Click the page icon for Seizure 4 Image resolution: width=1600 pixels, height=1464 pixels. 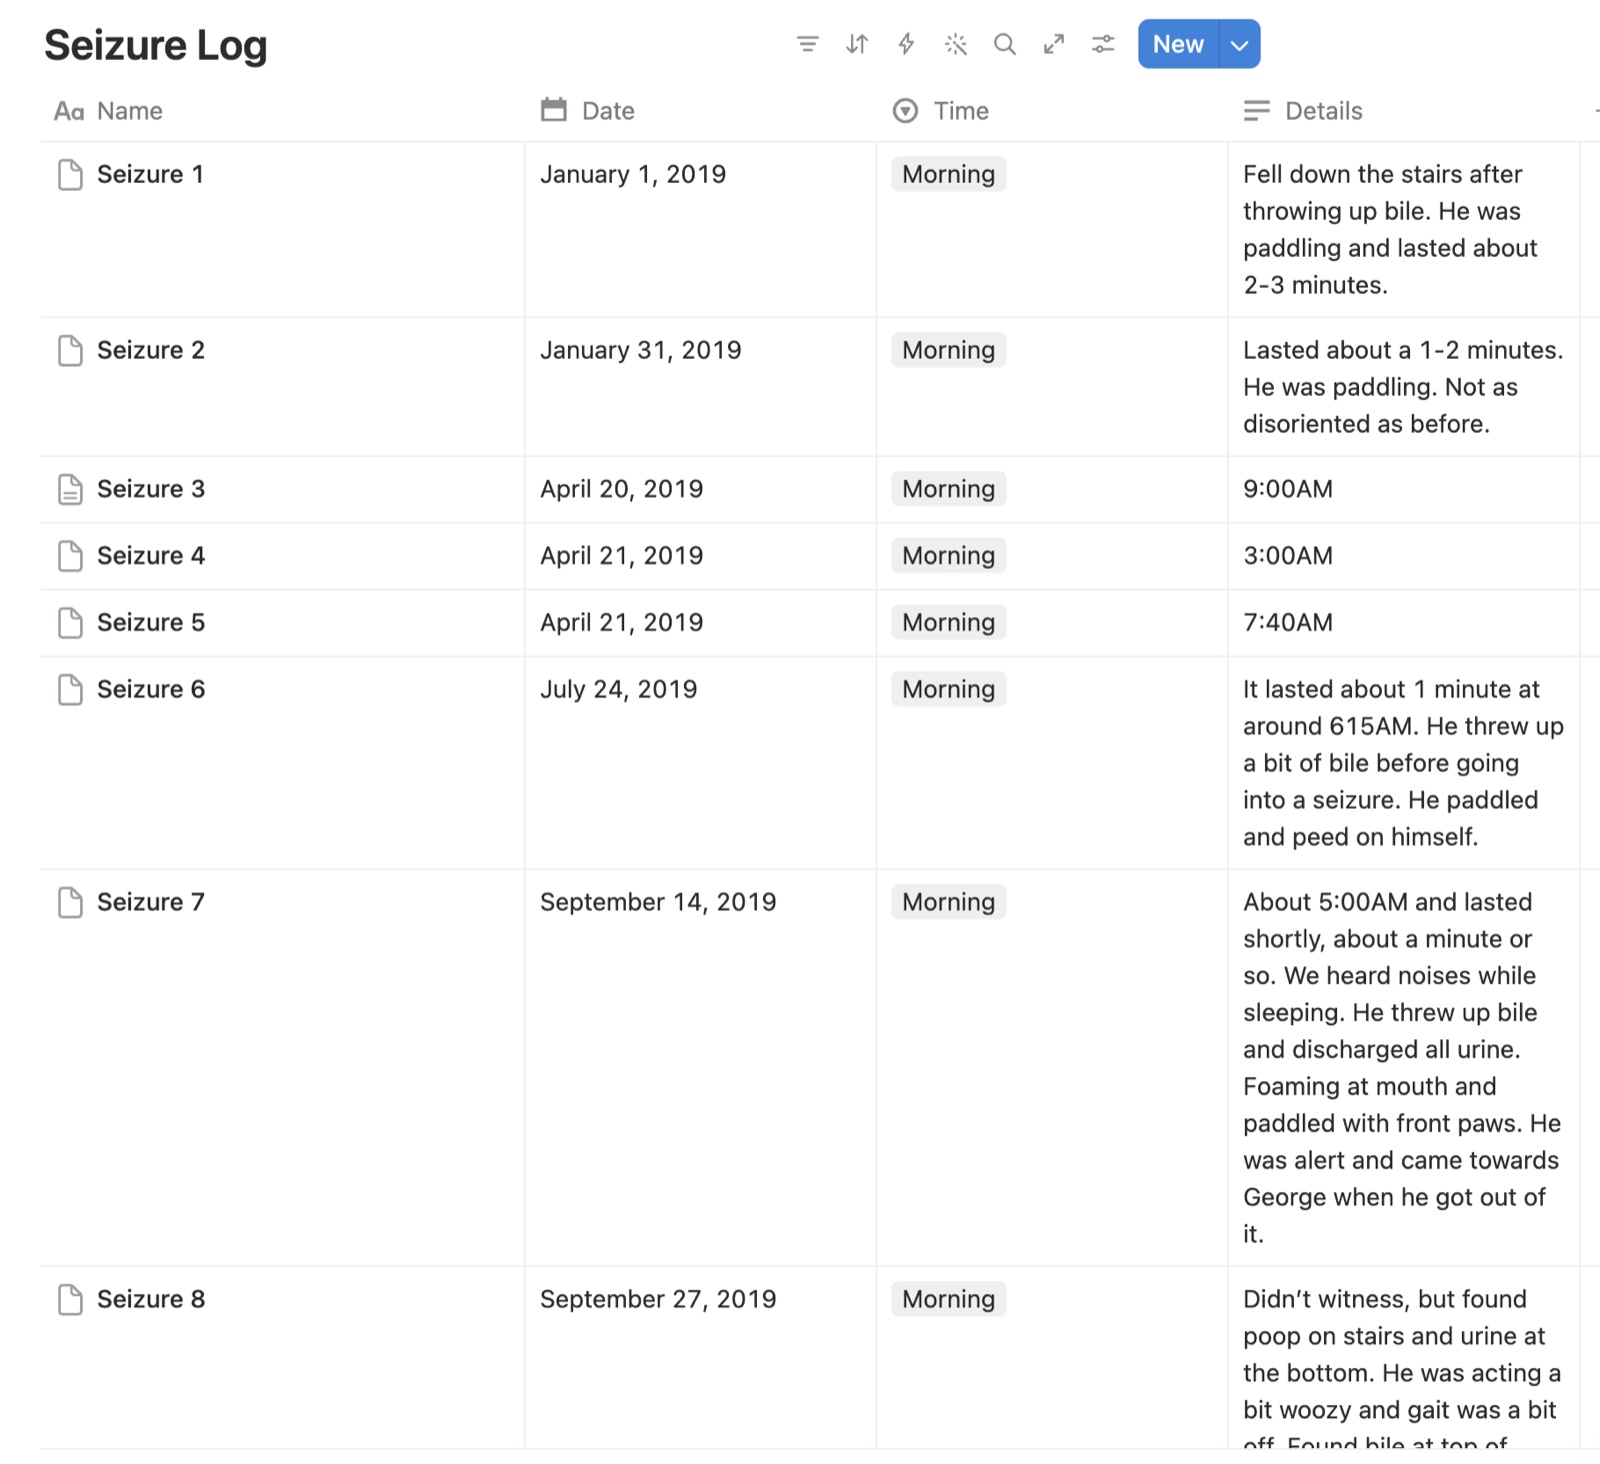[x=70, y=555]
